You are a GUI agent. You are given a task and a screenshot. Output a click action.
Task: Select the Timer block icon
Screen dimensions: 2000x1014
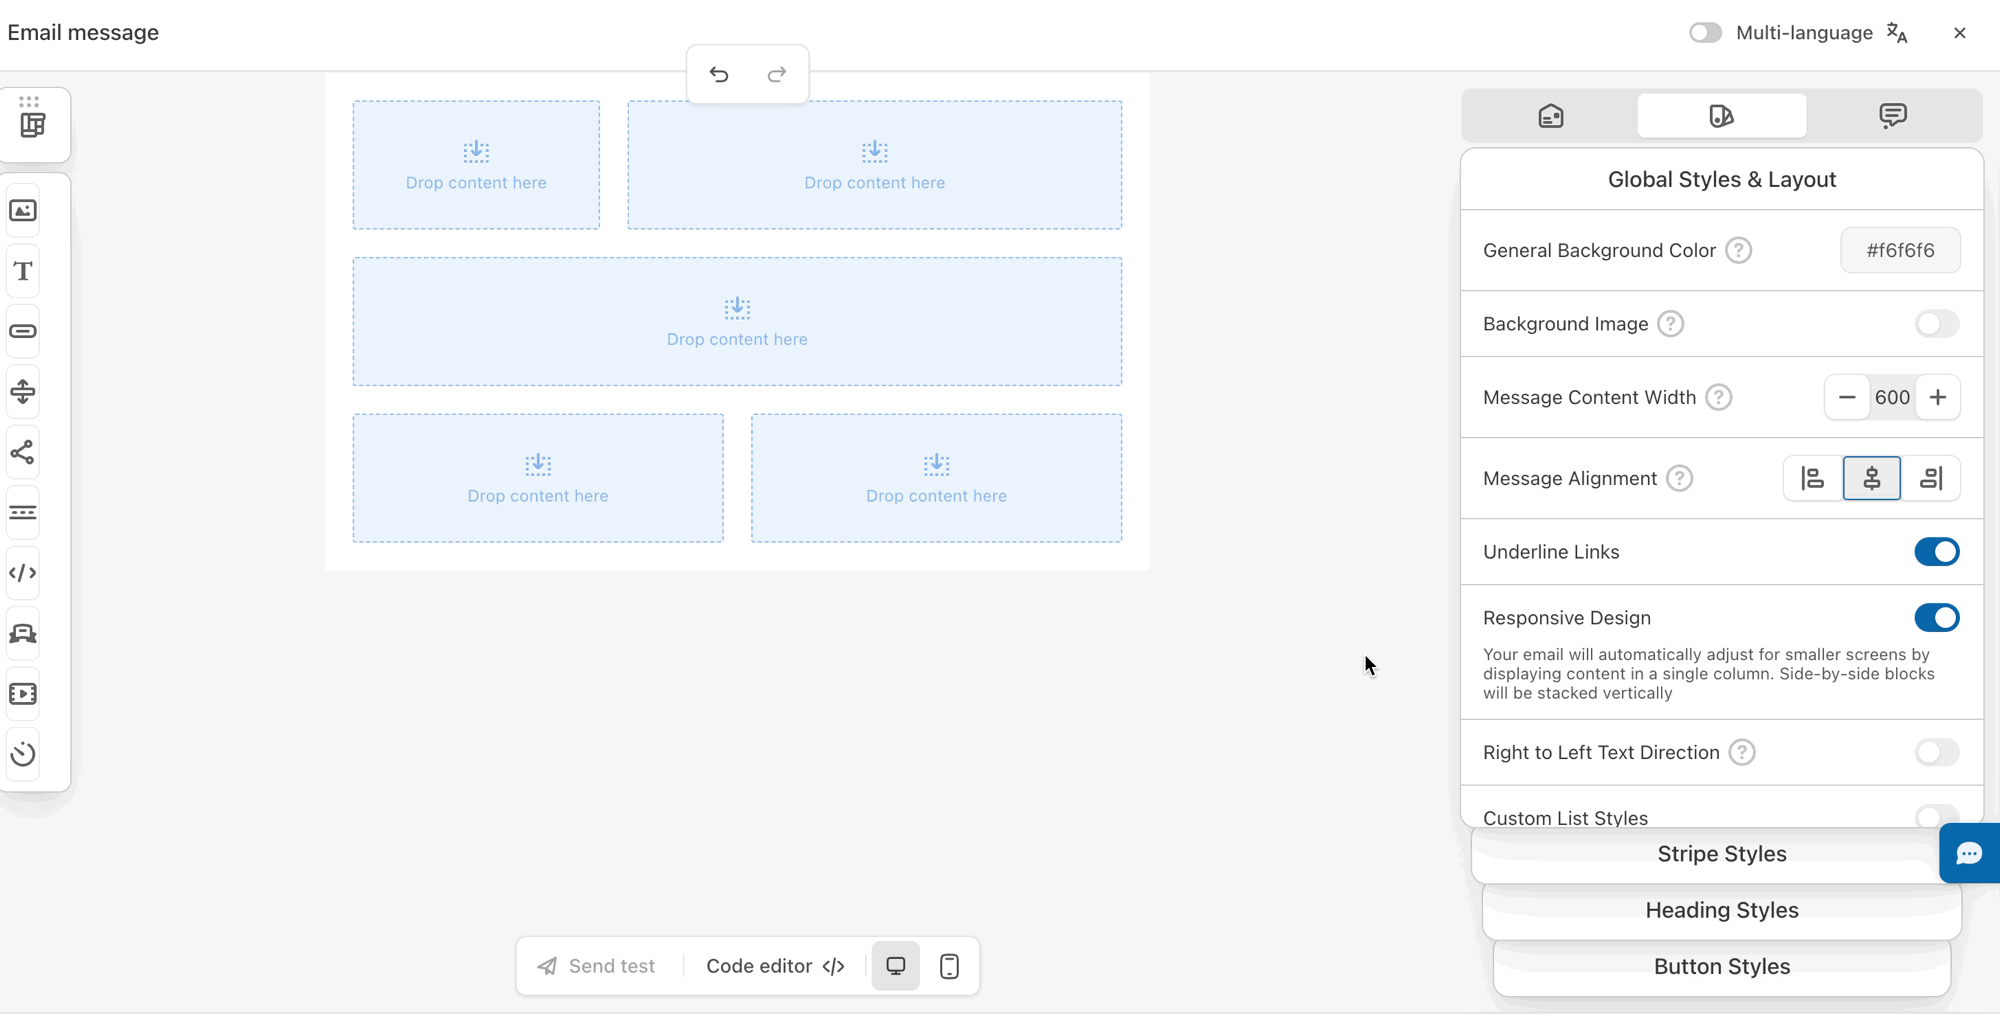pos(23,754)
